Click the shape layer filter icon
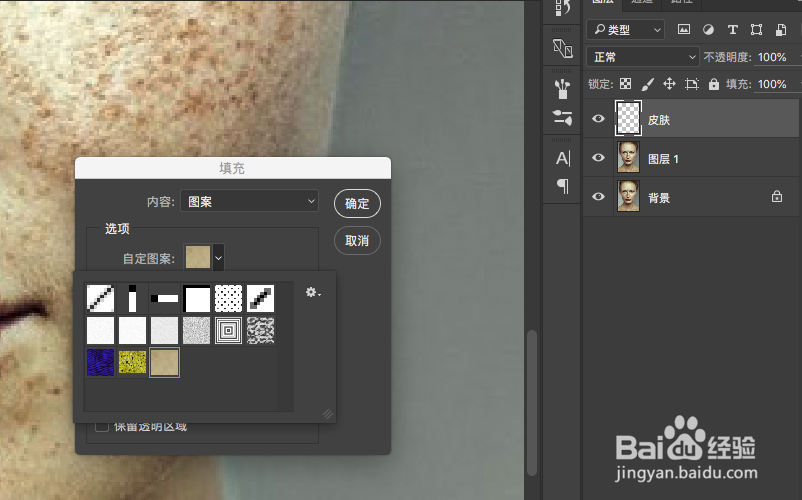802x500 pixels. [756, 30]
